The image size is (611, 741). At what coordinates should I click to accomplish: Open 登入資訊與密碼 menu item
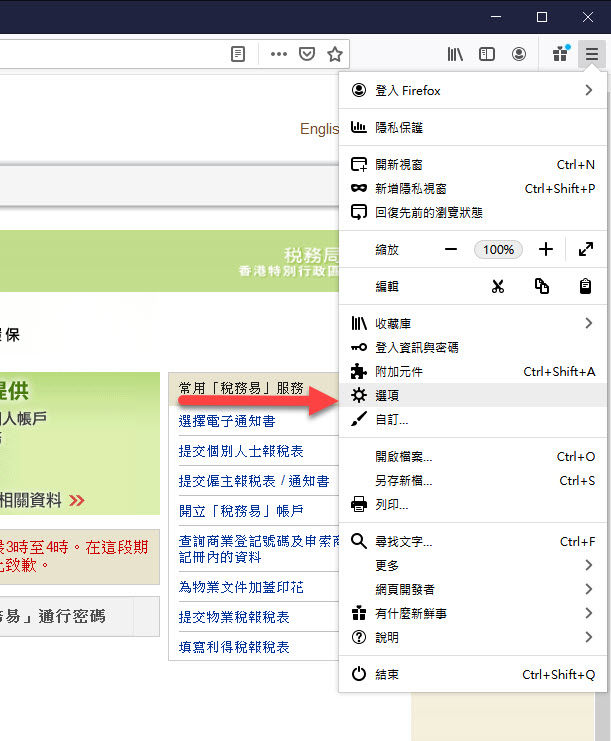[473, 348]
